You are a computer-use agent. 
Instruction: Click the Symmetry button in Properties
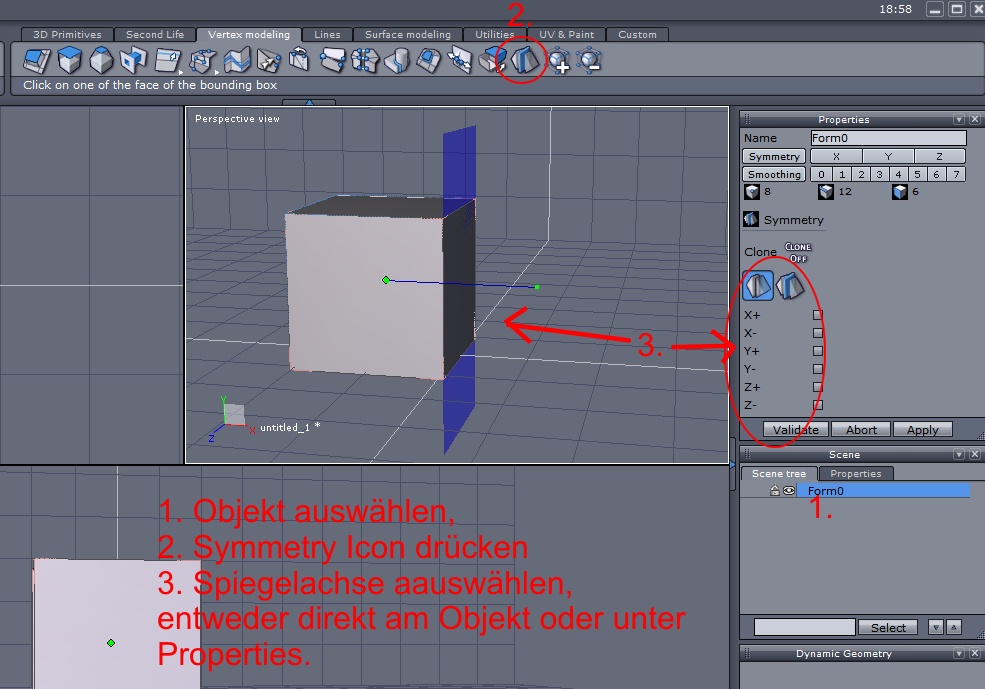tap(774, 156)
